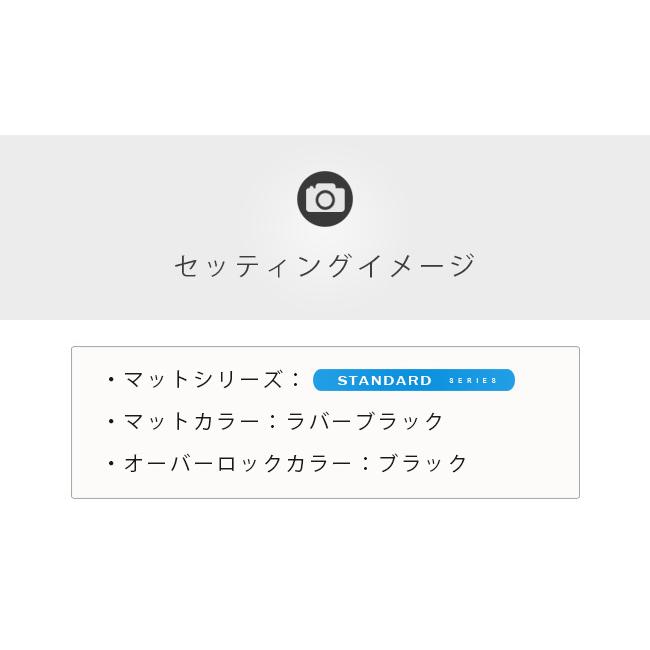Click the word STANDARD in the badge

[x=384, y=380]
